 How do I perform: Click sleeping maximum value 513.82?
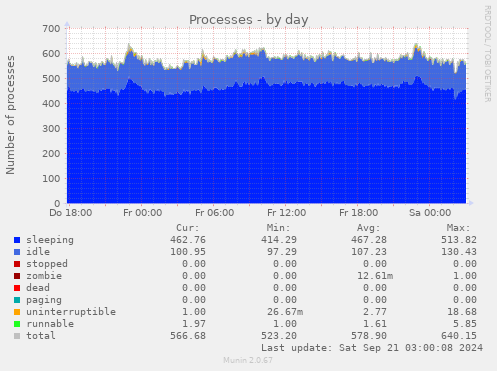pyautogui.click(x=459, y=240)
